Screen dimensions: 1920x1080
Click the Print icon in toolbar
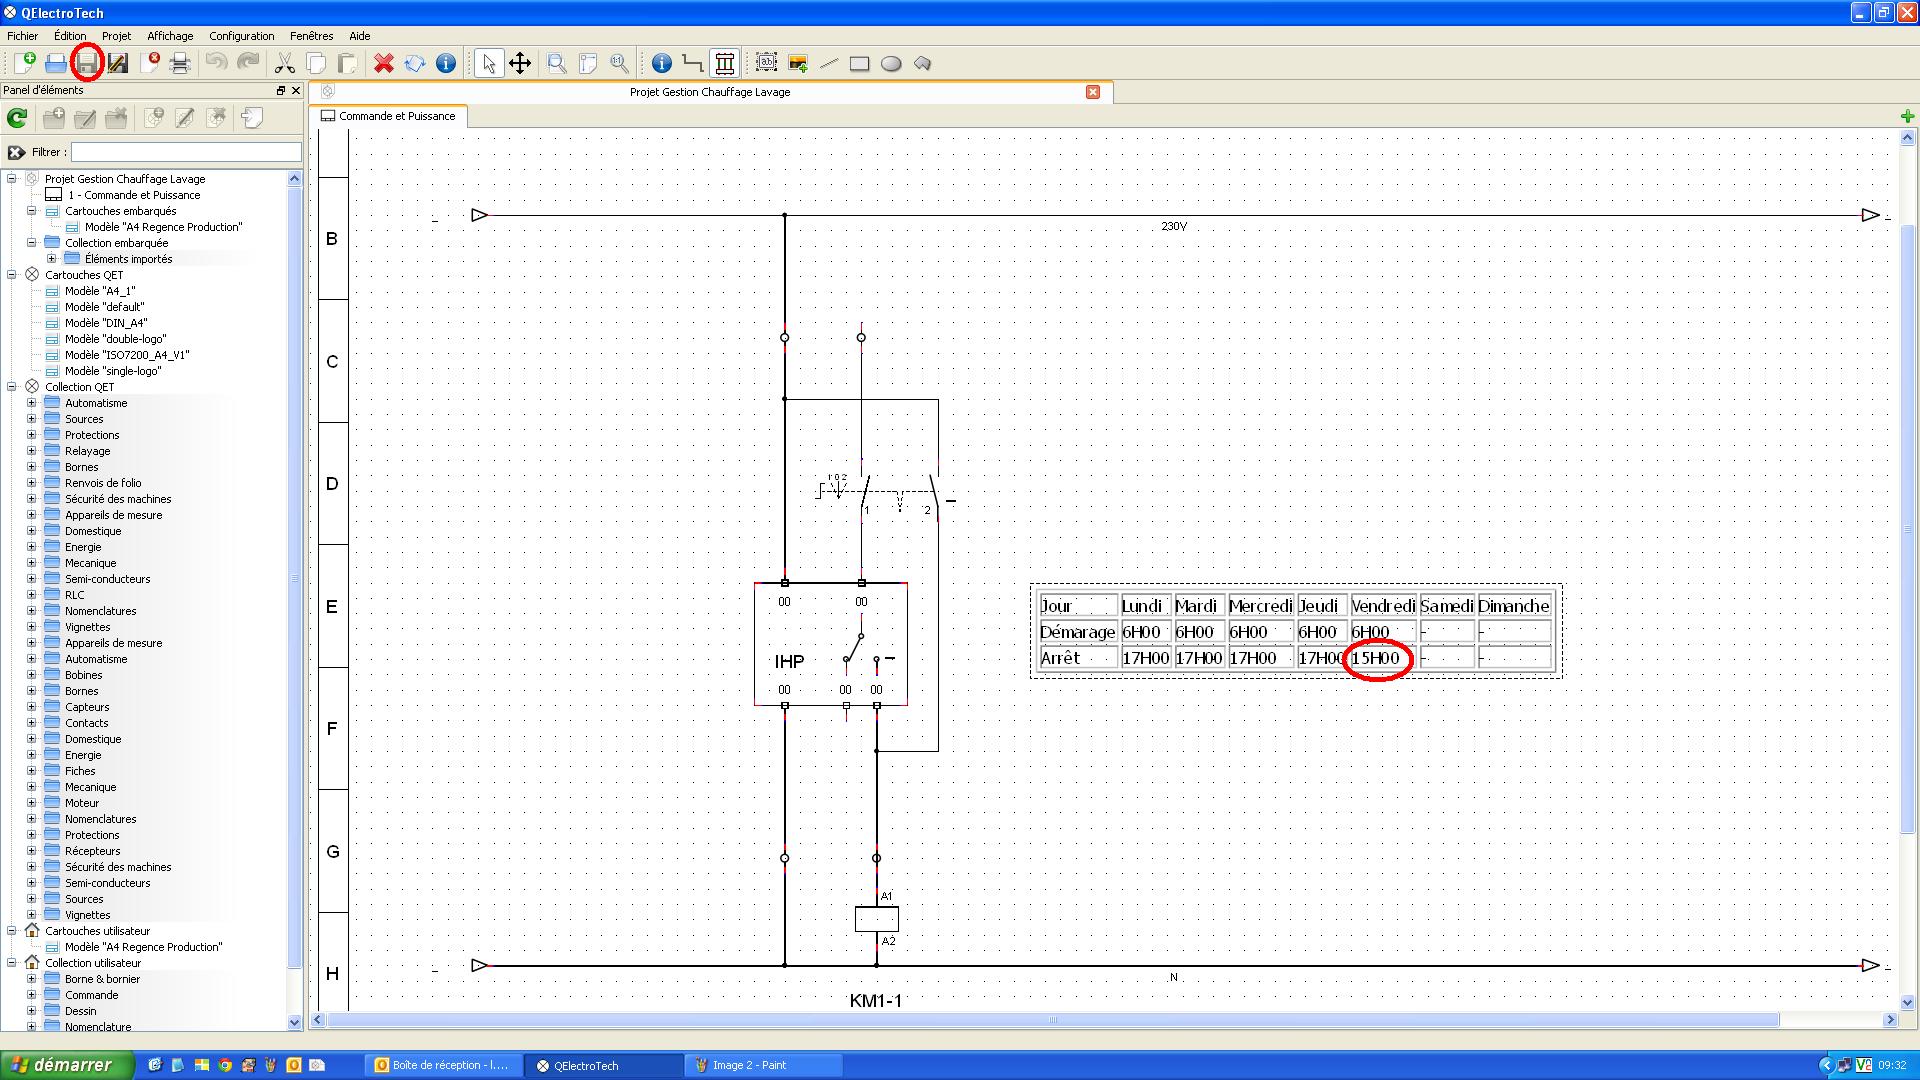(x=180, y=63)
